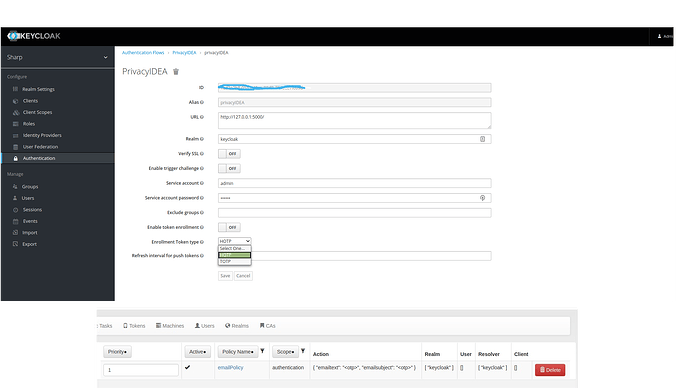Screen dimensions: 690x388
Task: Open the Import sidebar item
Action: (29, 232)
